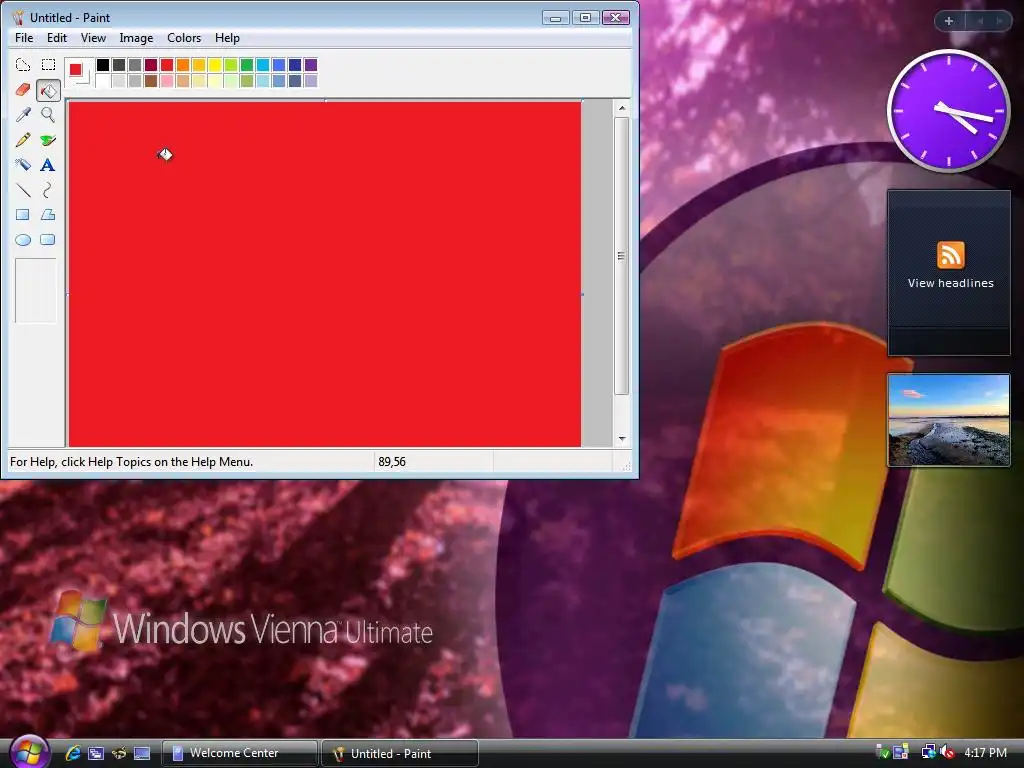This screenshot has width=1024, height=768.
Task: Click the Paint vertical scrollbar up arrow
Action: pyautogui.click(x=622, y=108)
